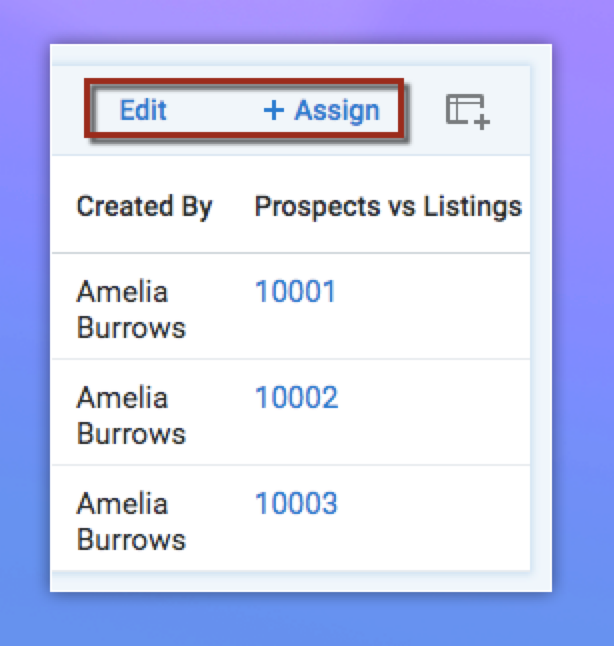This screenshot has height=646, width=614.
Task: Select Amelia Burrows cell in 10002 row
Action: (x=131, y=416)
